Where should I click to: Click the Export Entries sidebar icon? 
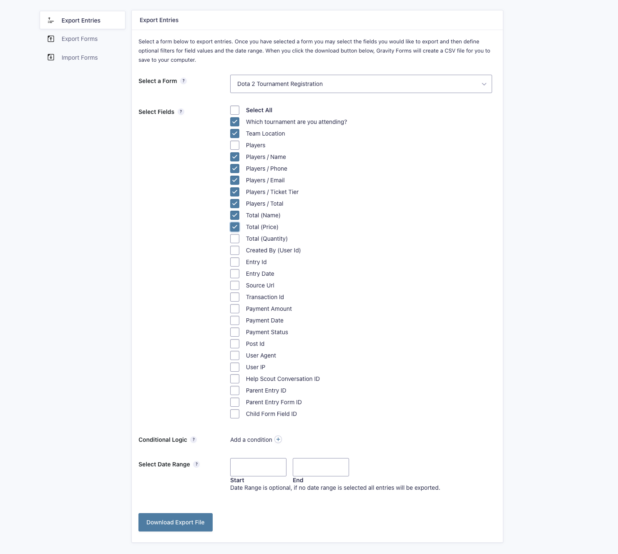[50, 20]
